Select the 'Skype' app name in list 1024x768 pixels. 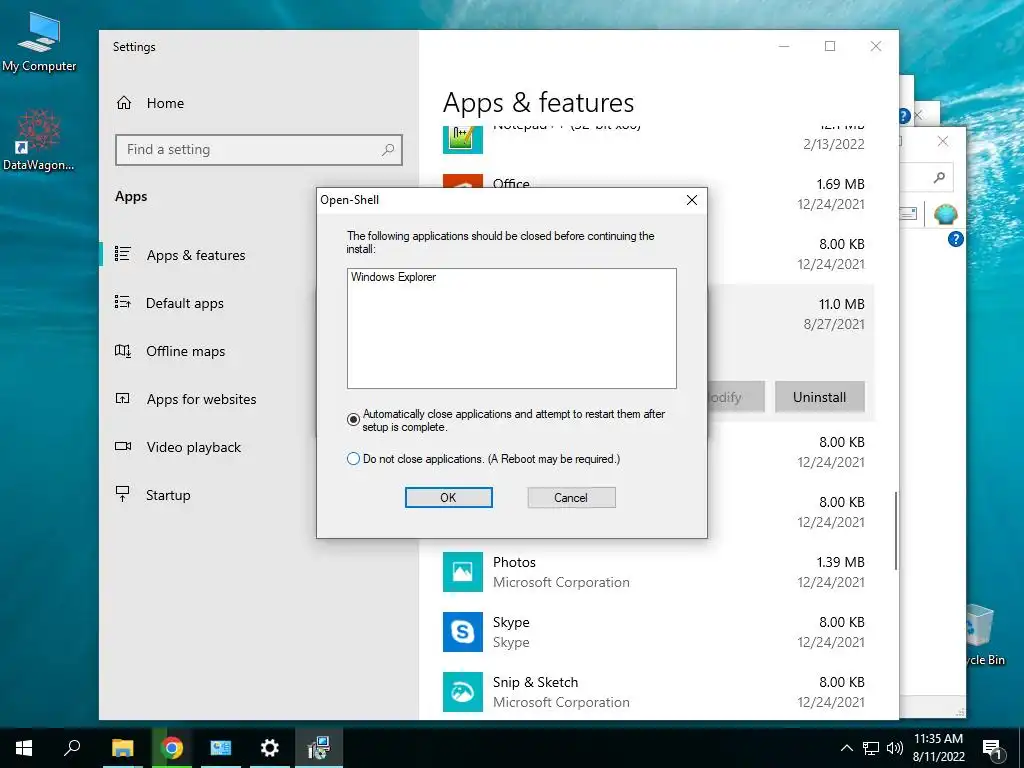[511, 622]
